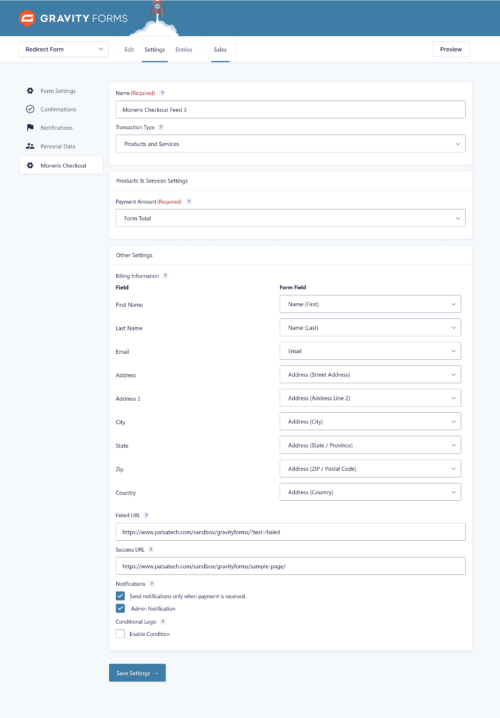Click the Gravity Forms logo icon
This screenshot has width=500, height=718.
(x=27, y=18)
